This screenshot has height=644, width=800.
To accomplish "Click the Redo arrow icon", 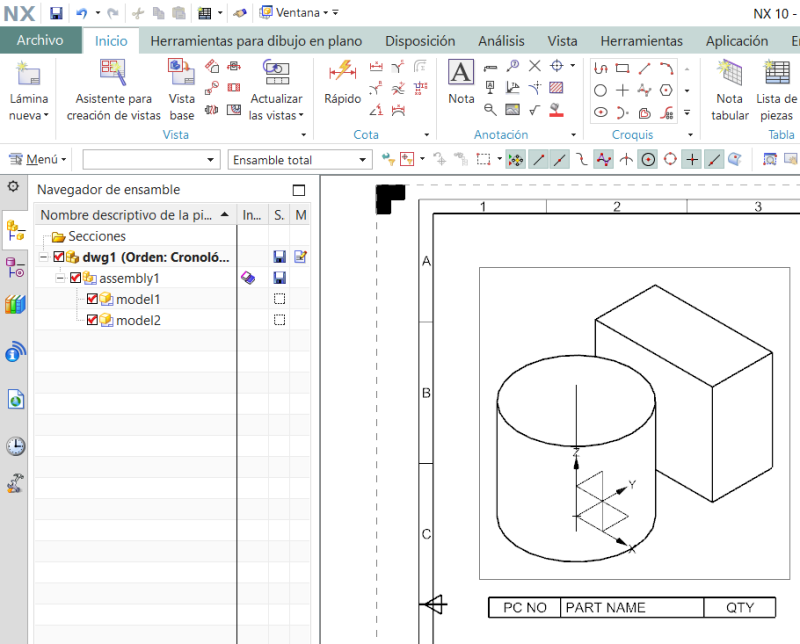I will (x=113, y=13).
